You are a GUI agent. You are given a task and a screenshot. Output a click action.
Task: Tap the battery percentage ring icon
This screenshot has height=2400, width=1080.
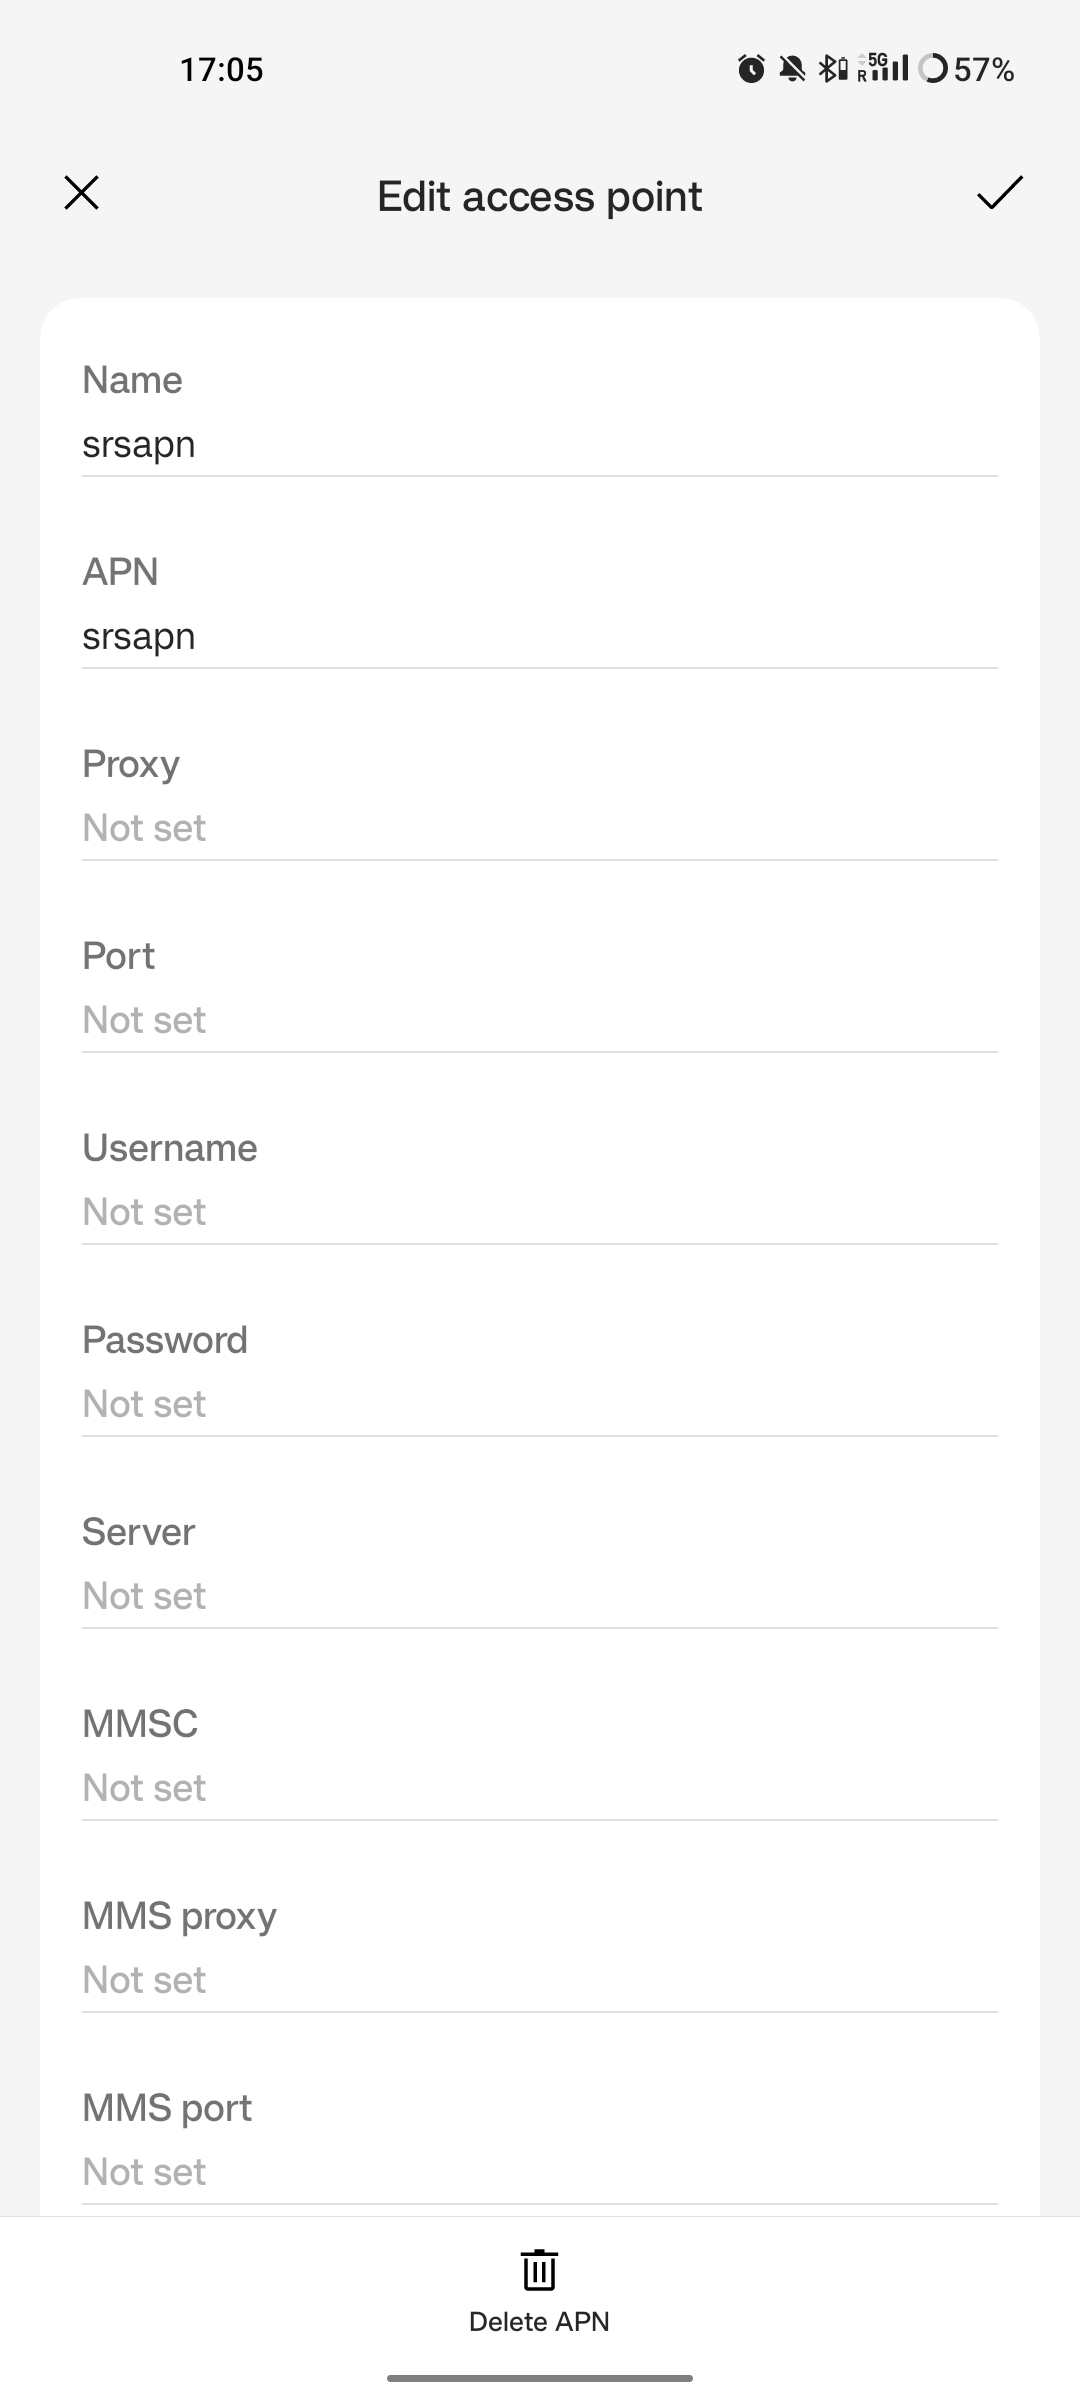point(932,69)
